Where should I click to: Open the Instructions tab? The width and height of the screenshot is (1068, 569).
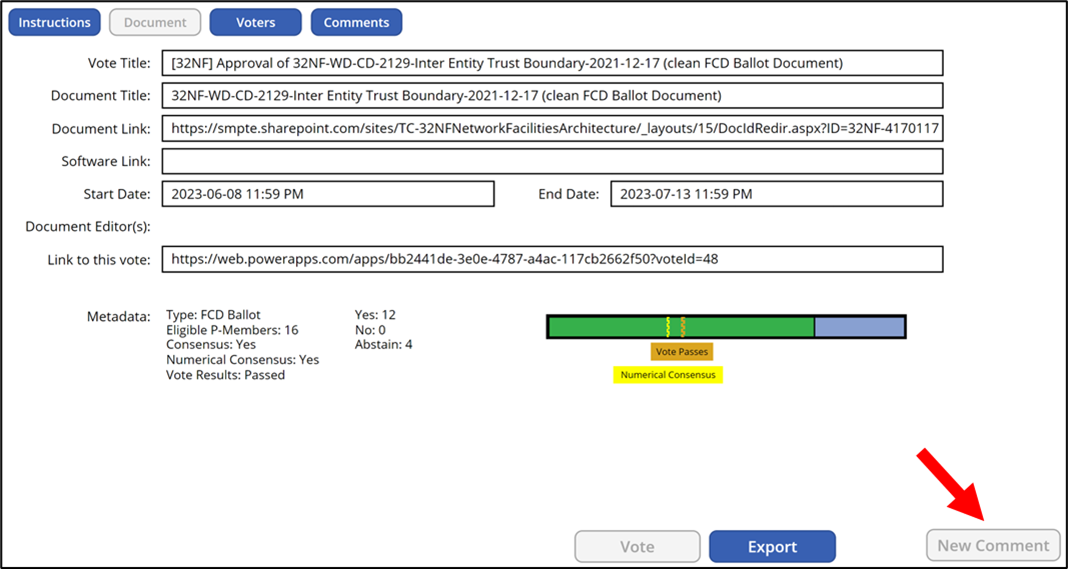pyautogui.click(x=54, y=22)
